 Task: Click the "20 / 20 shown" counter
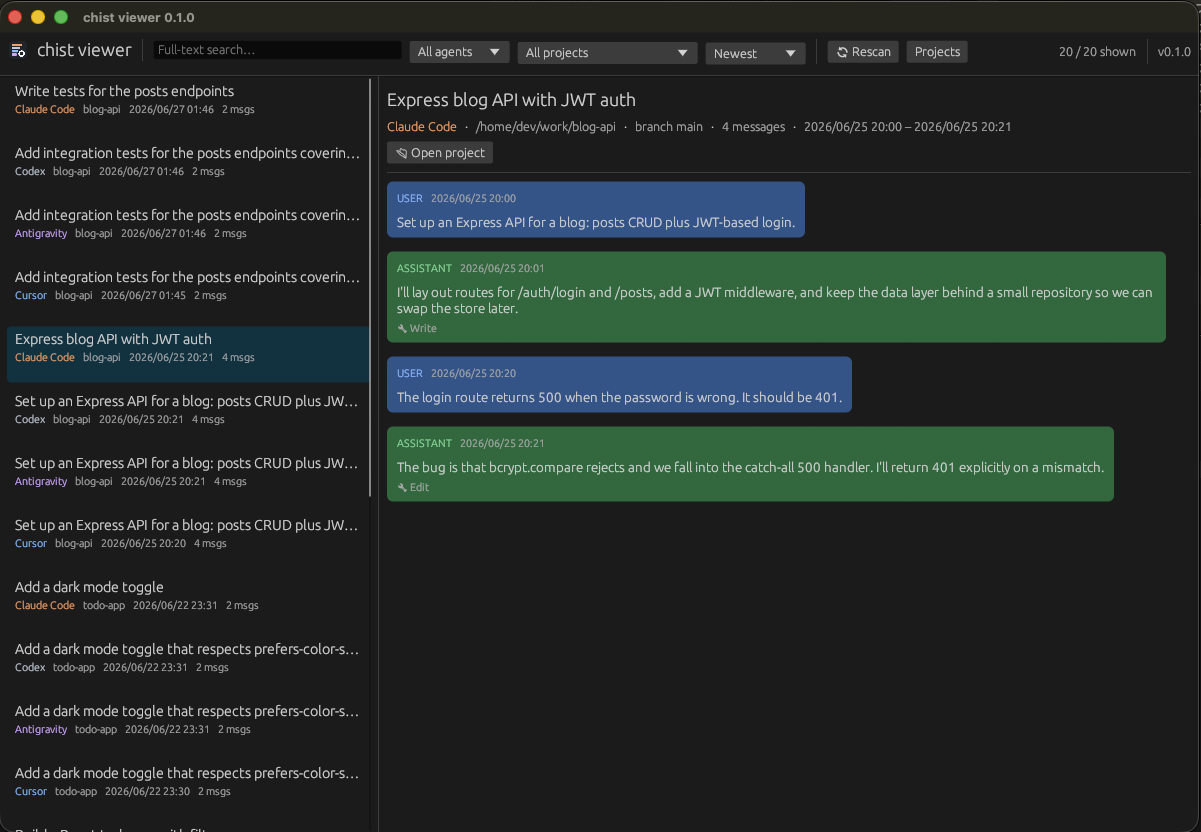[1097, 52]
